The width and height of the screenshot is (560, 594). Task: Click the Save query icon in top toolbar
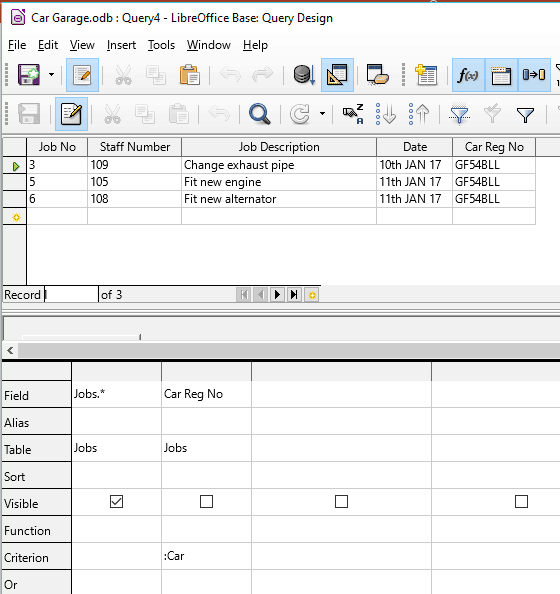[29, 75]
